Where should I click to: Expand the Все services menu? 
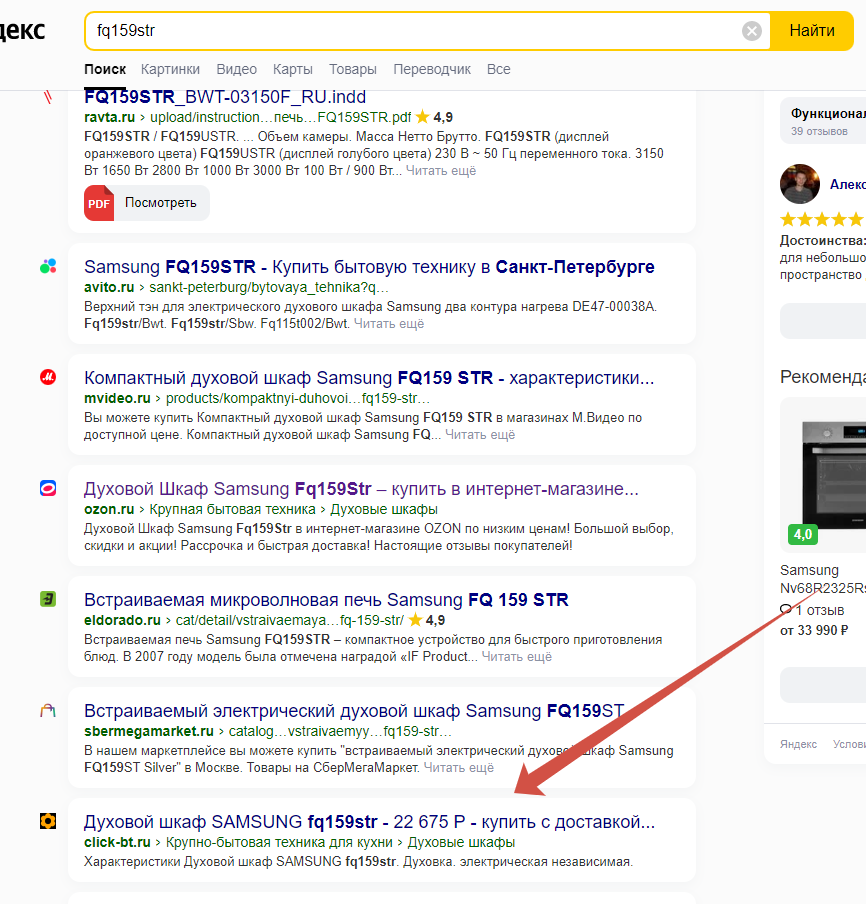coord(498,69)
